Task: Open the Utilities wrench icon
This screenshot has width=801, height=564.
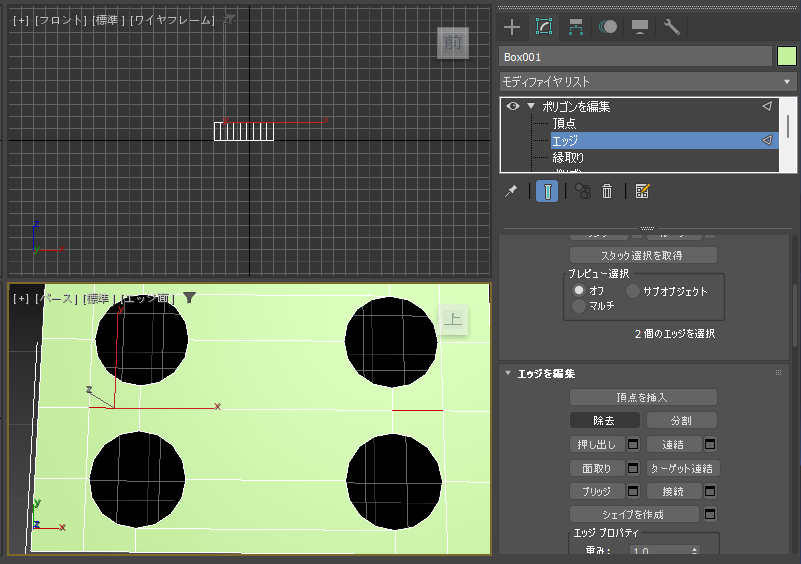Action: click(x=671, y=27)
